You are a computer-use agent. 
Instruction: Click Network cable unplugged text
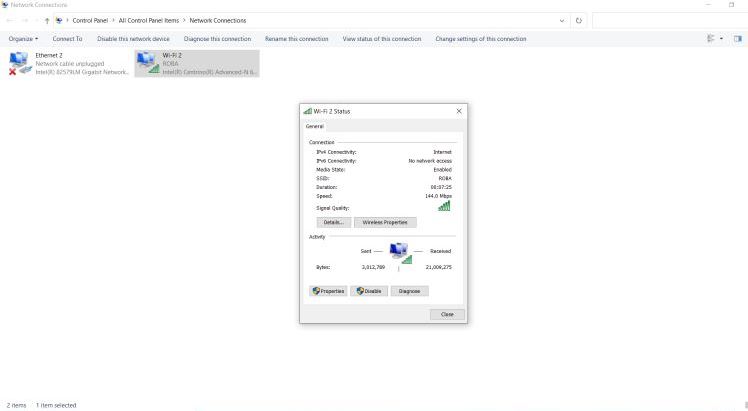(x=70, y=63)
